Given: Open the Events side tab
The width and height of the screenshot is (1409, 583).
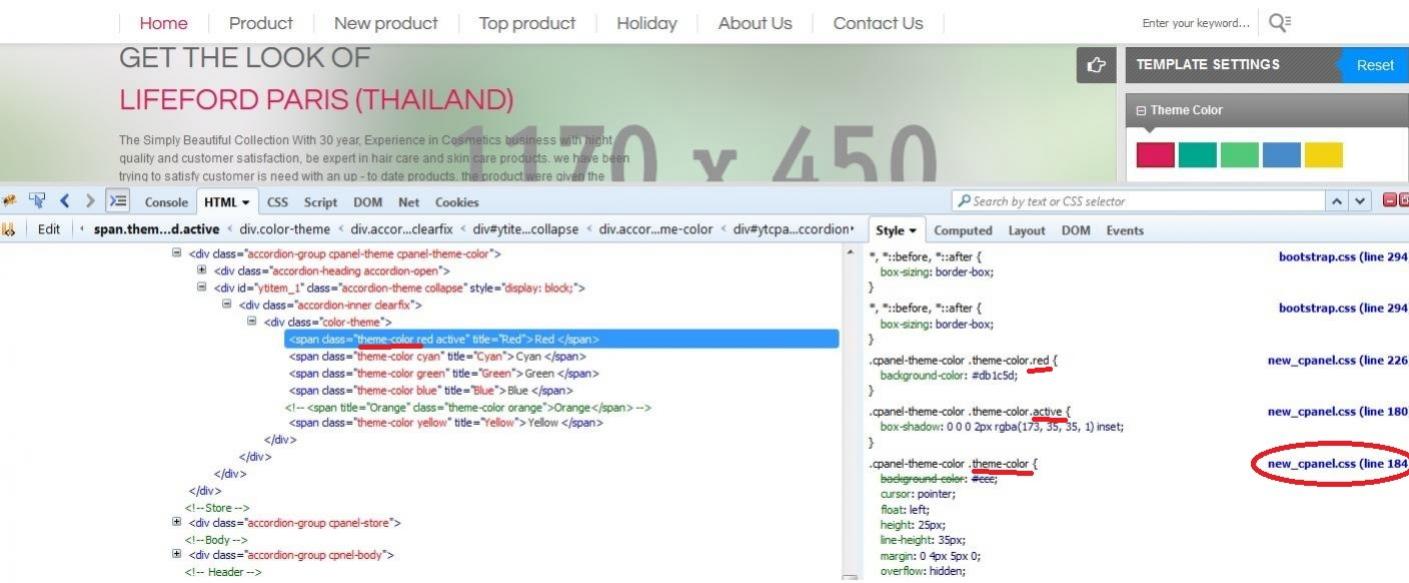Looking at the screenshot, I should tap(1124, 230).
